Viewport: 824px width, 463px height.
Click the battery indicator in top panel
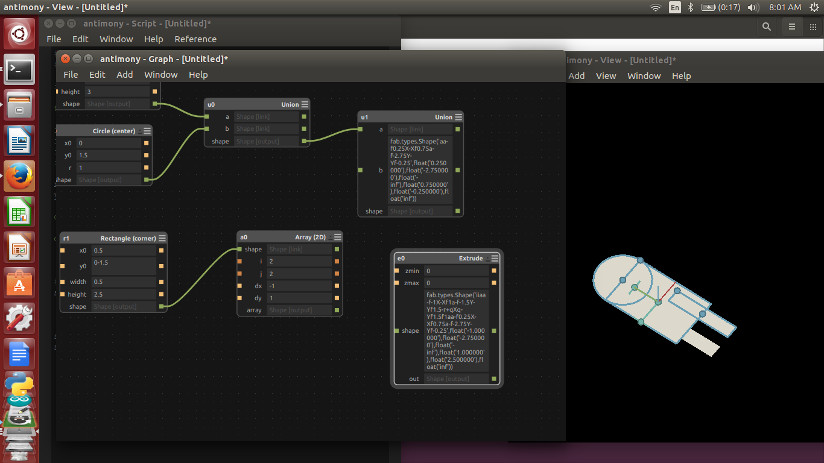[x=720, y=7]
